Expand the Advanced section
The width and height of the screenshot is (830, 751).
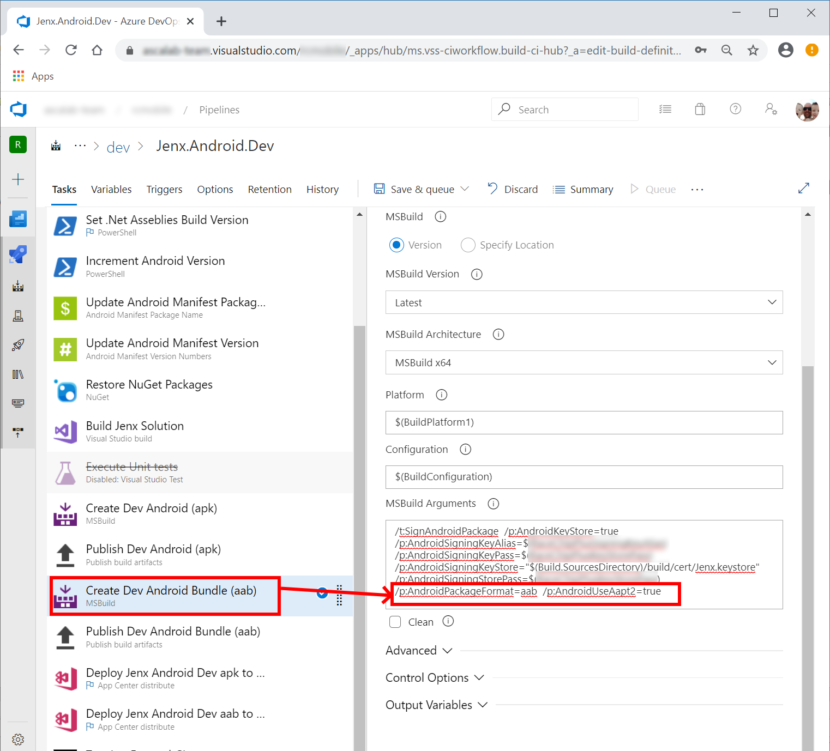(411, 650)
